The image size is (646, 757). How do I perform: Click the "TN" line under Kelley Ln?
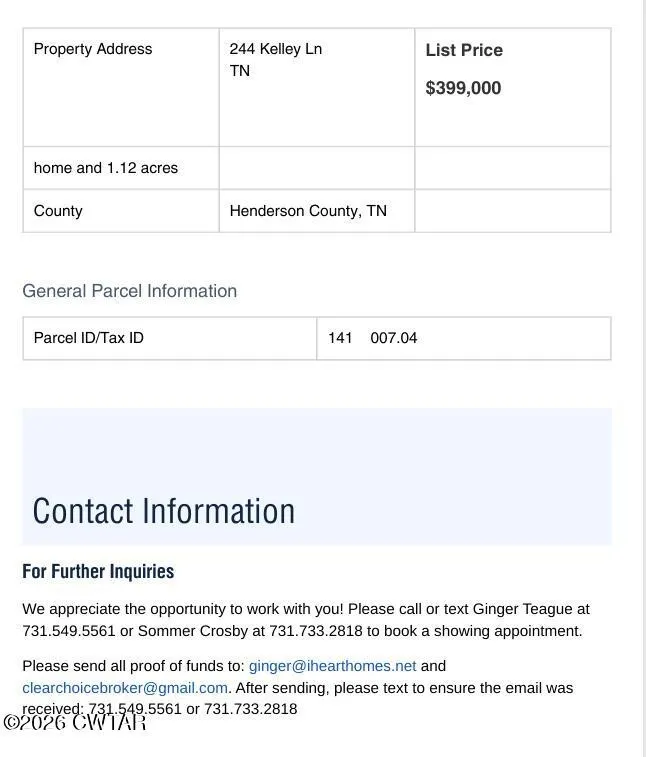[240, 71]
